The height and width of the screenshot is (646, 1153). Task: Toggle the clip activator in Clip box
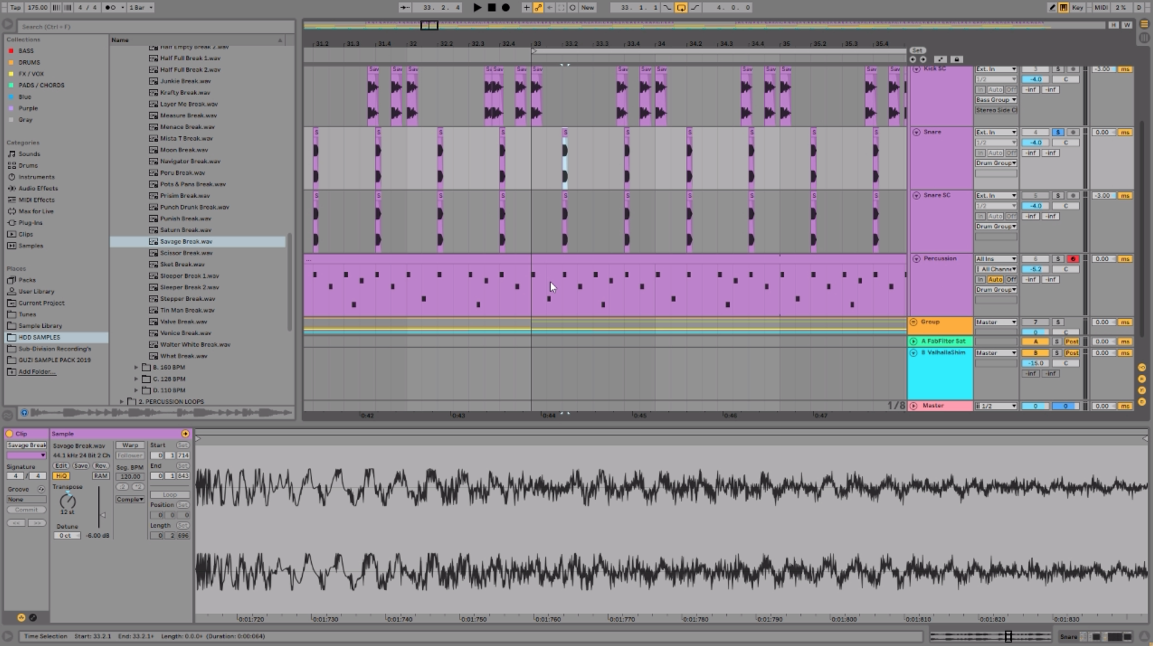(x=10, y=434)
